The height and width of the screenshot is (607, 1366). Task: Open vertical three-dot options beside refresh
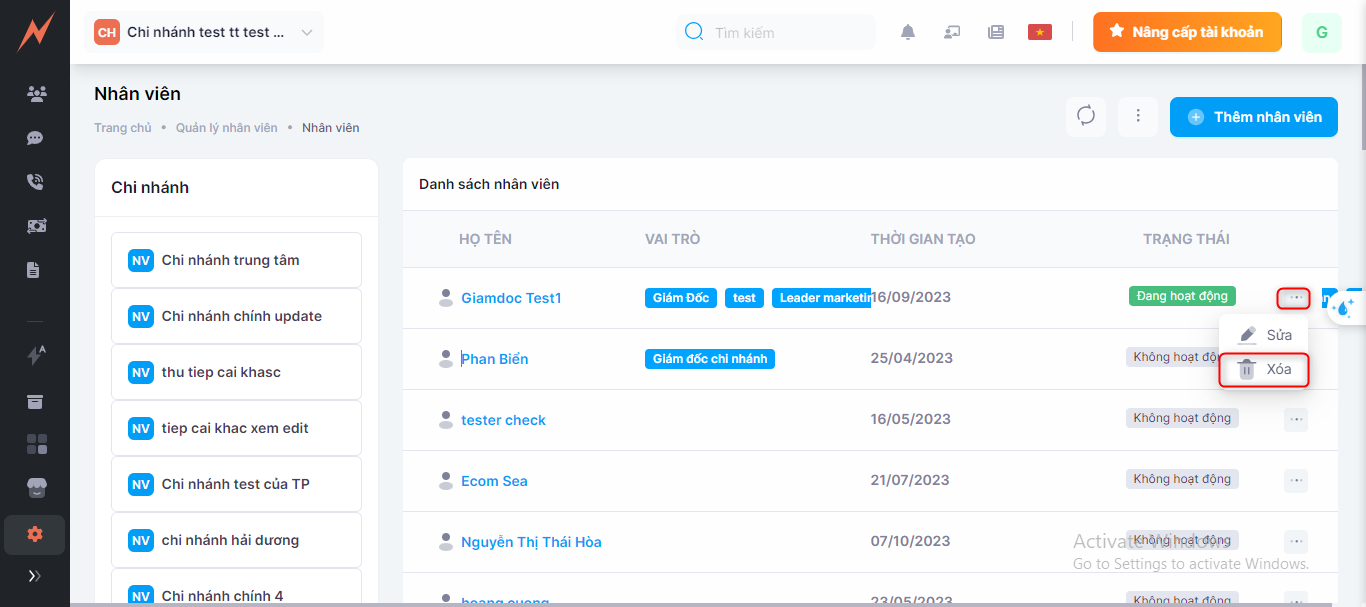(x=1138, y=116)
